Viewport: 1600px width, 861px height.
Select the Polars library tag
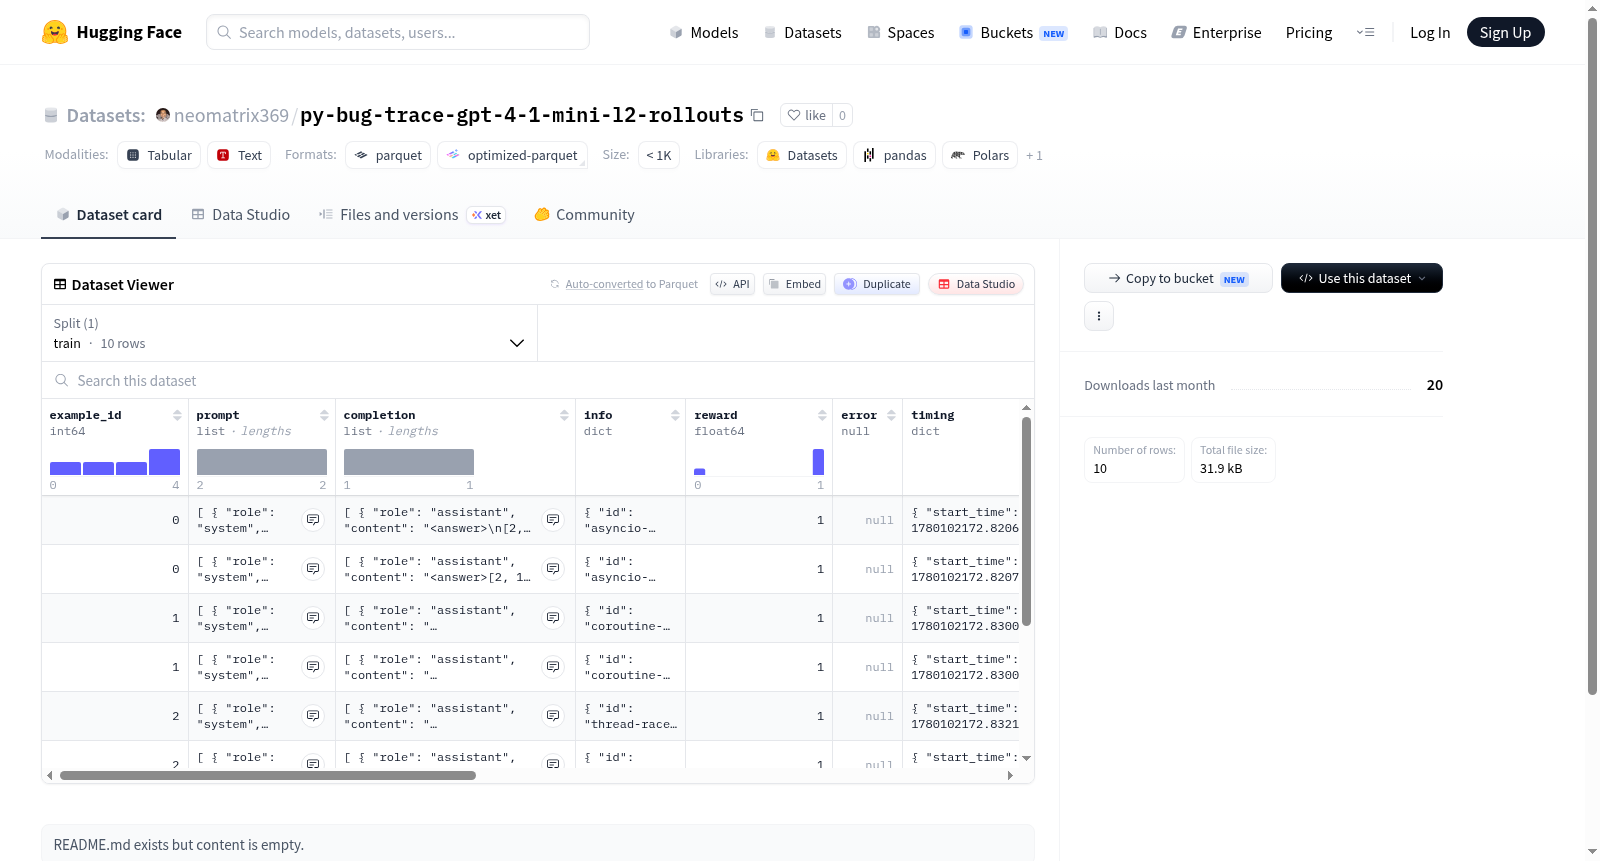(980, 155)
